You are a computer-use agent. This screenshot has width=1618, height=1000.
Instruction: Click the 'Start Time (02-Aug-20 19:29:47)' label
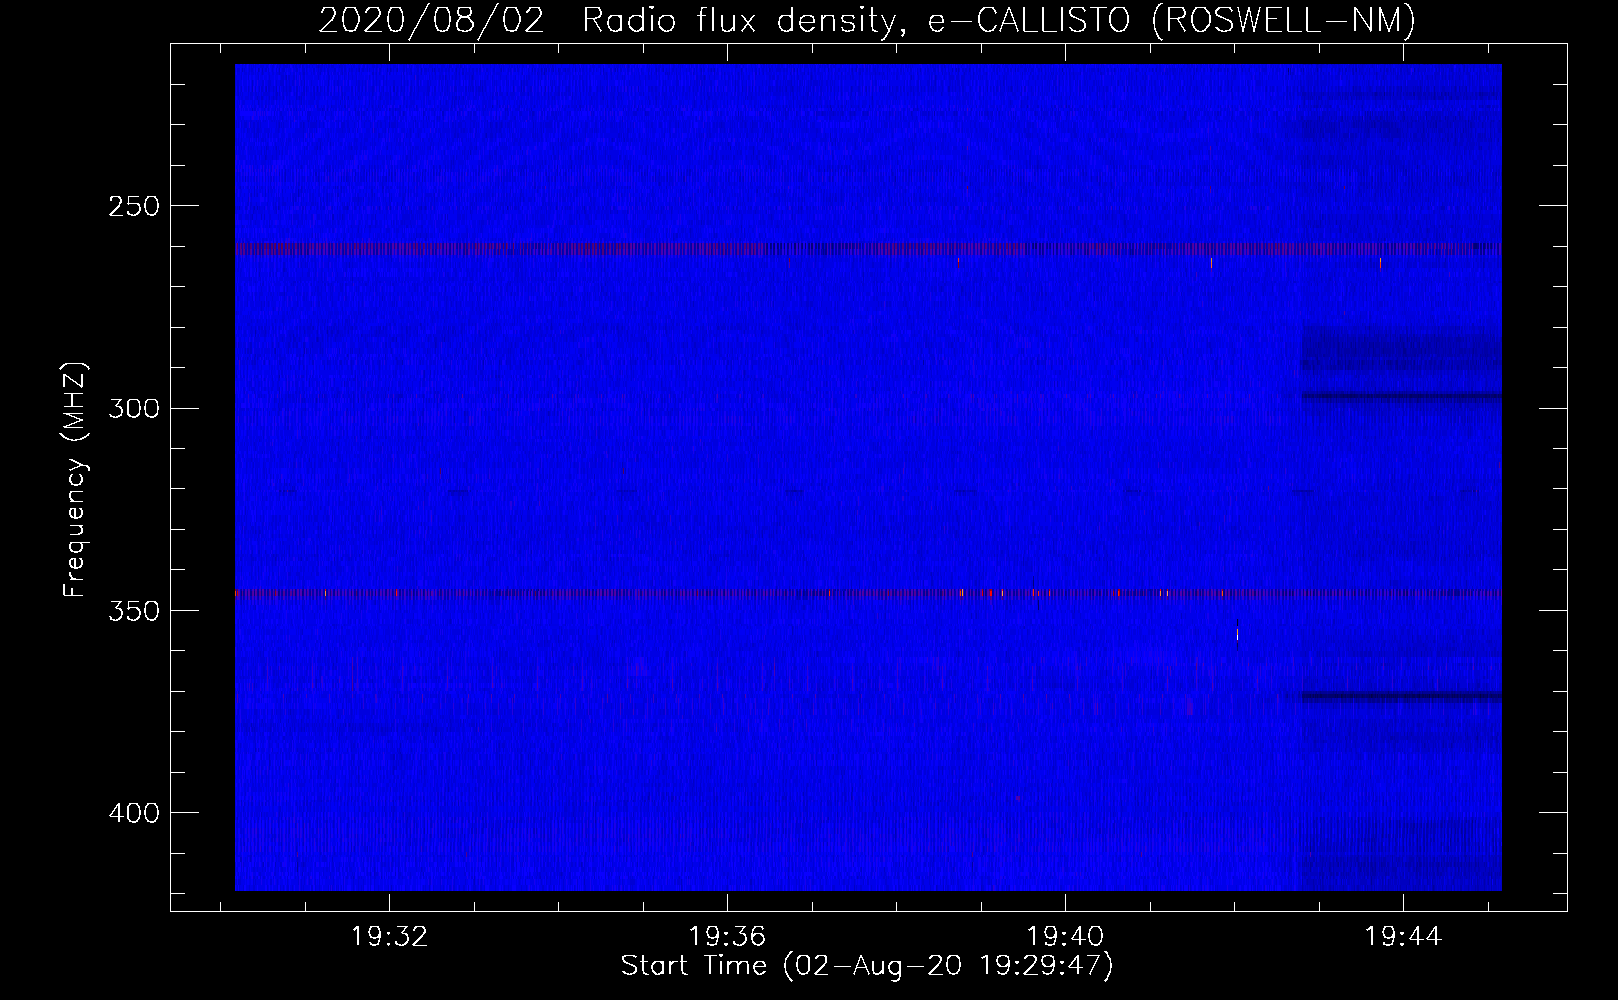[x=867, y=966]
